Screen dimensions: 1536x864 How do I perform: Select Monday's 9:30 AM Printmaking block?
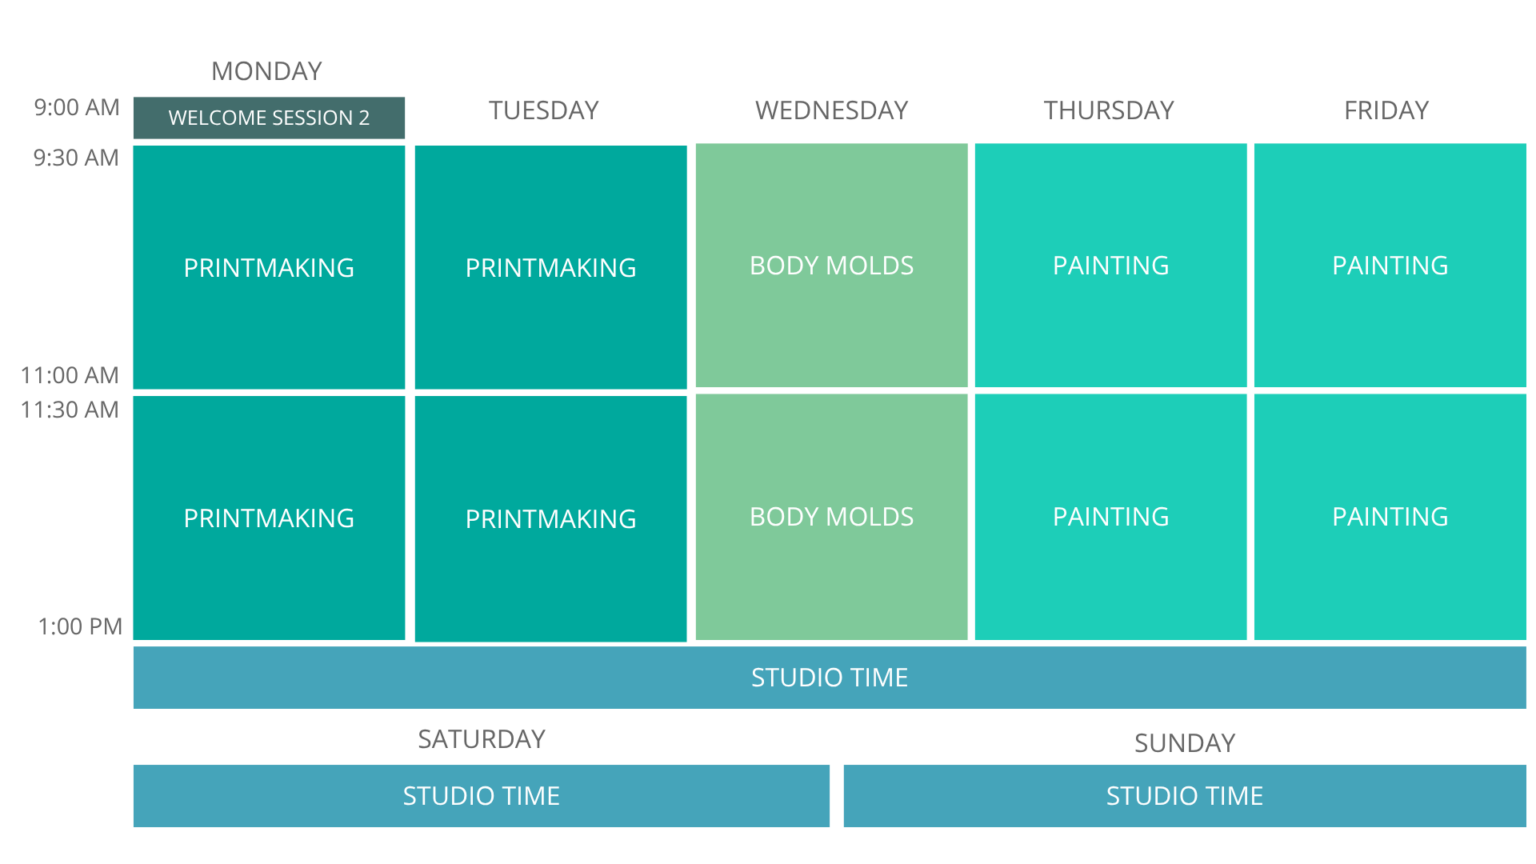[269, 267]
